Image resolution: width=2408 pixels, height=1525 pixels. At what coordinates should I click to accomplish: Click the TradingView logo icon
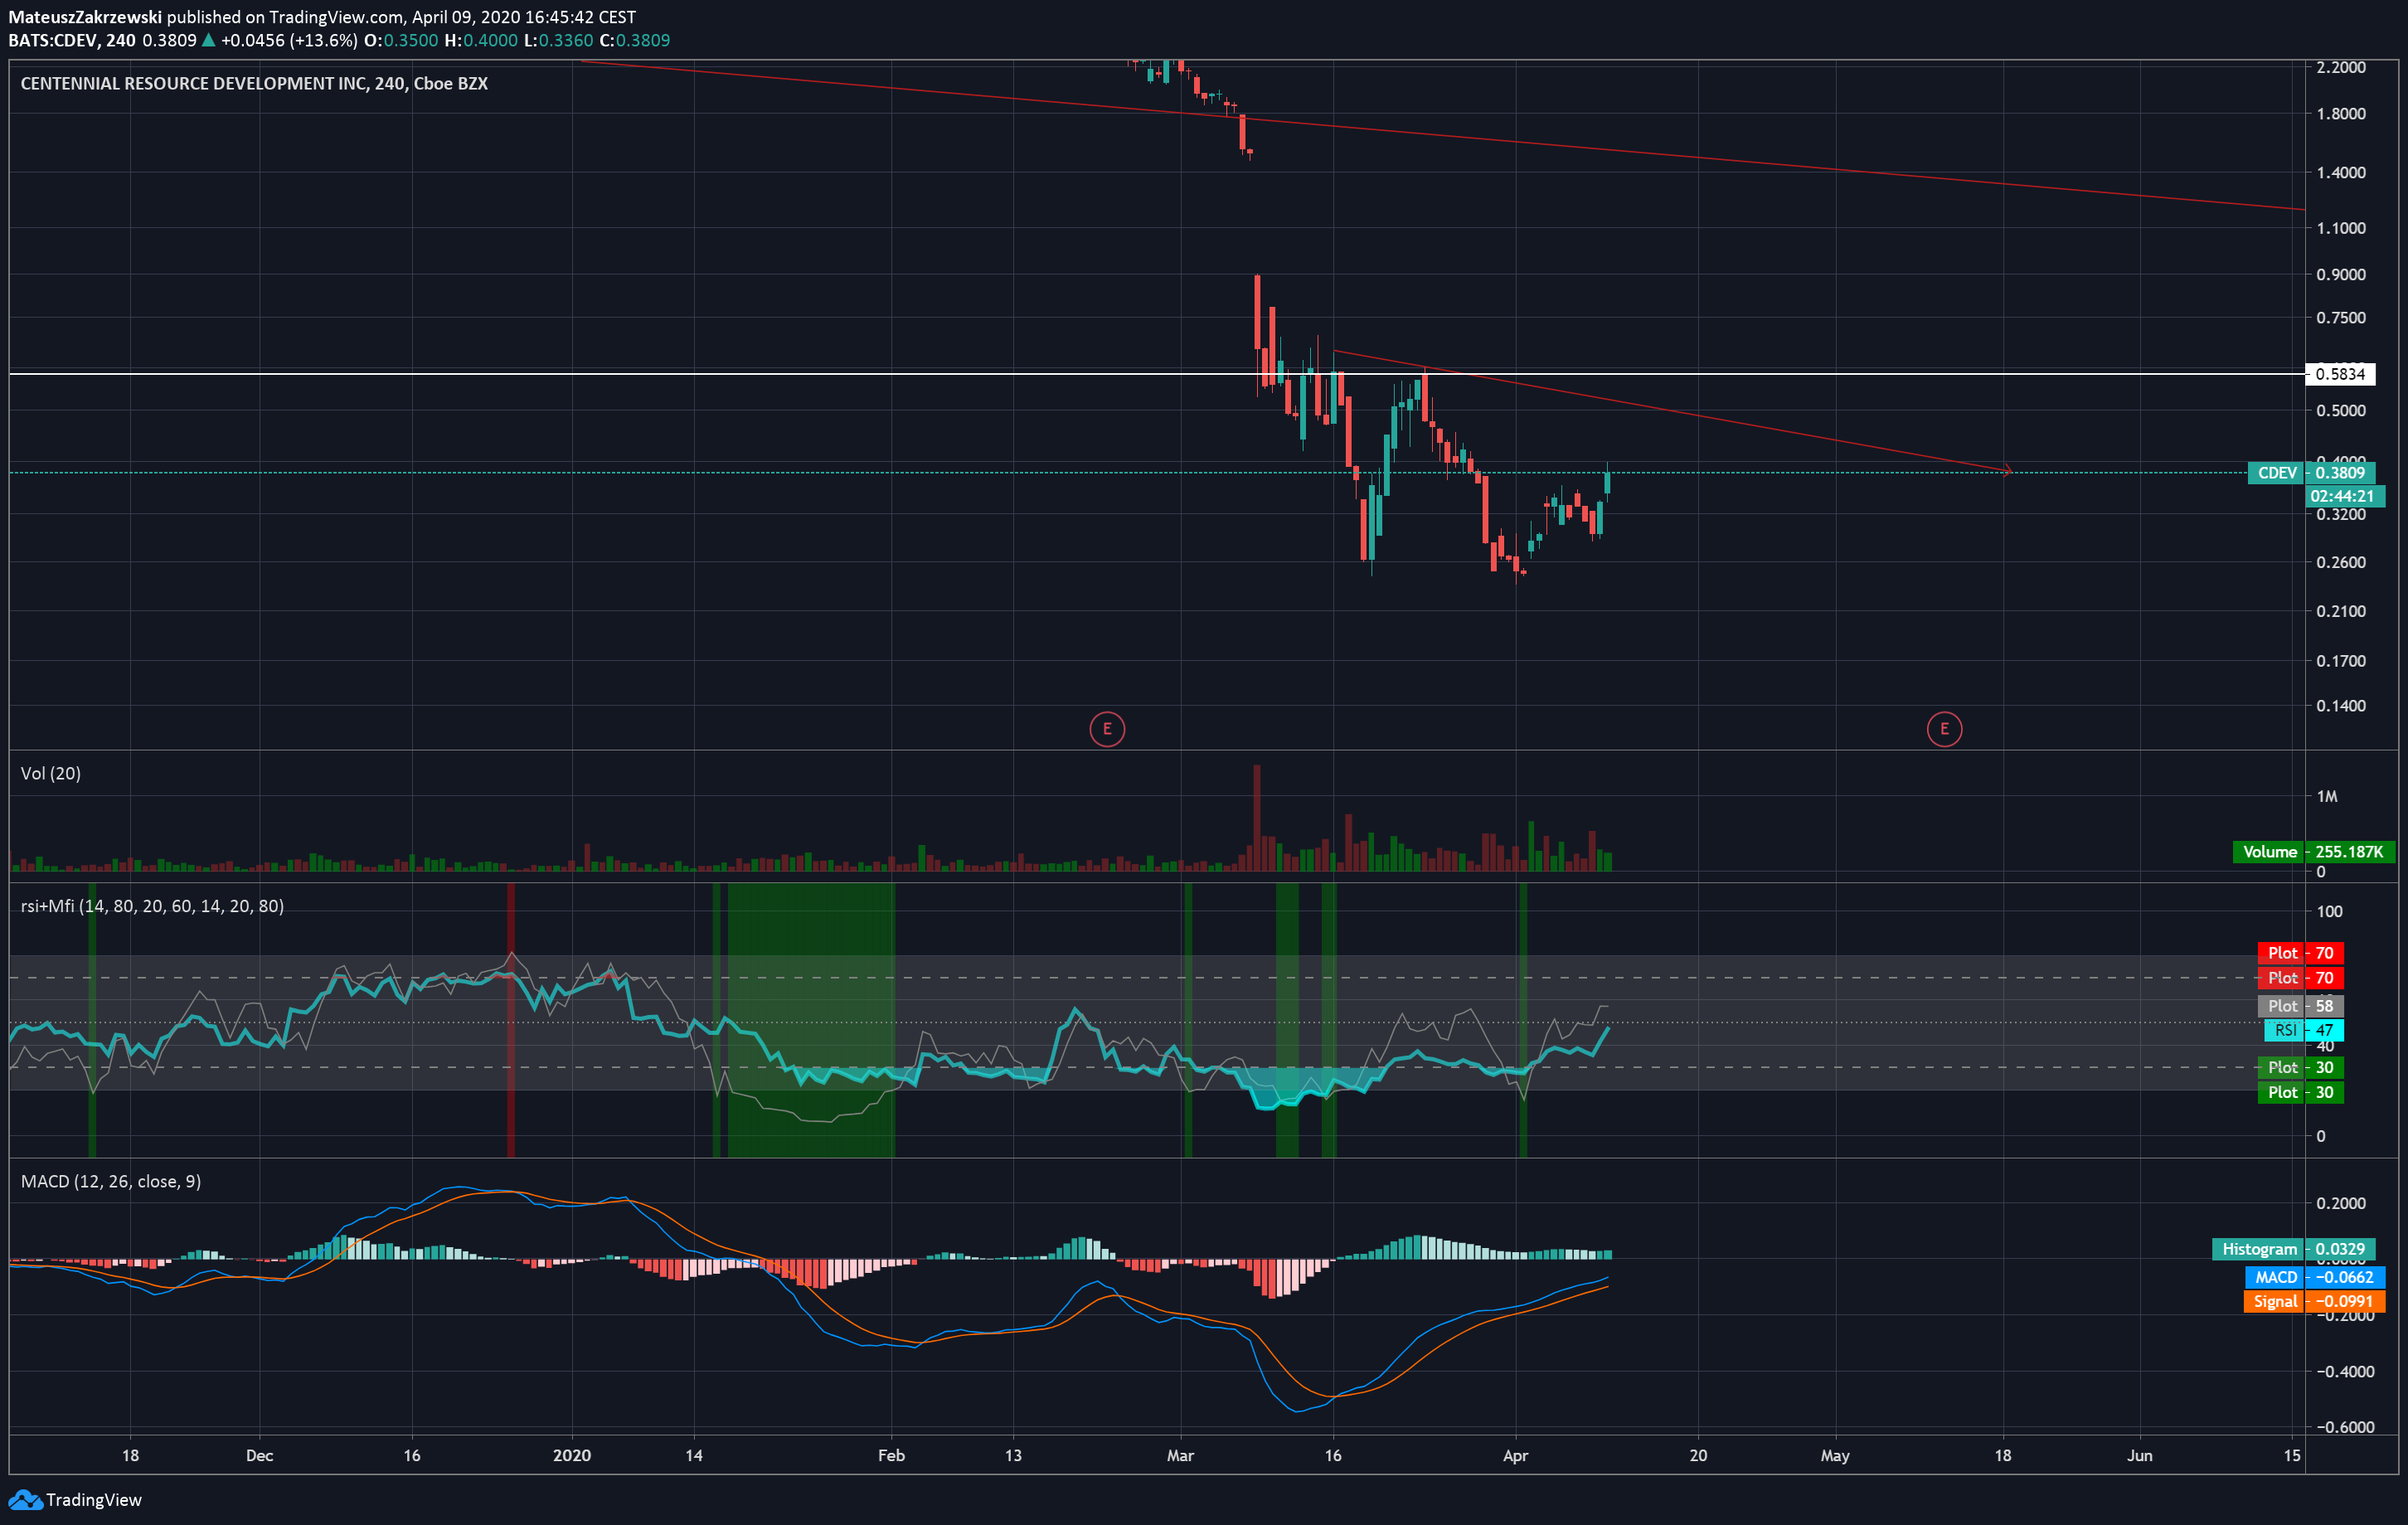point(25,1499)
